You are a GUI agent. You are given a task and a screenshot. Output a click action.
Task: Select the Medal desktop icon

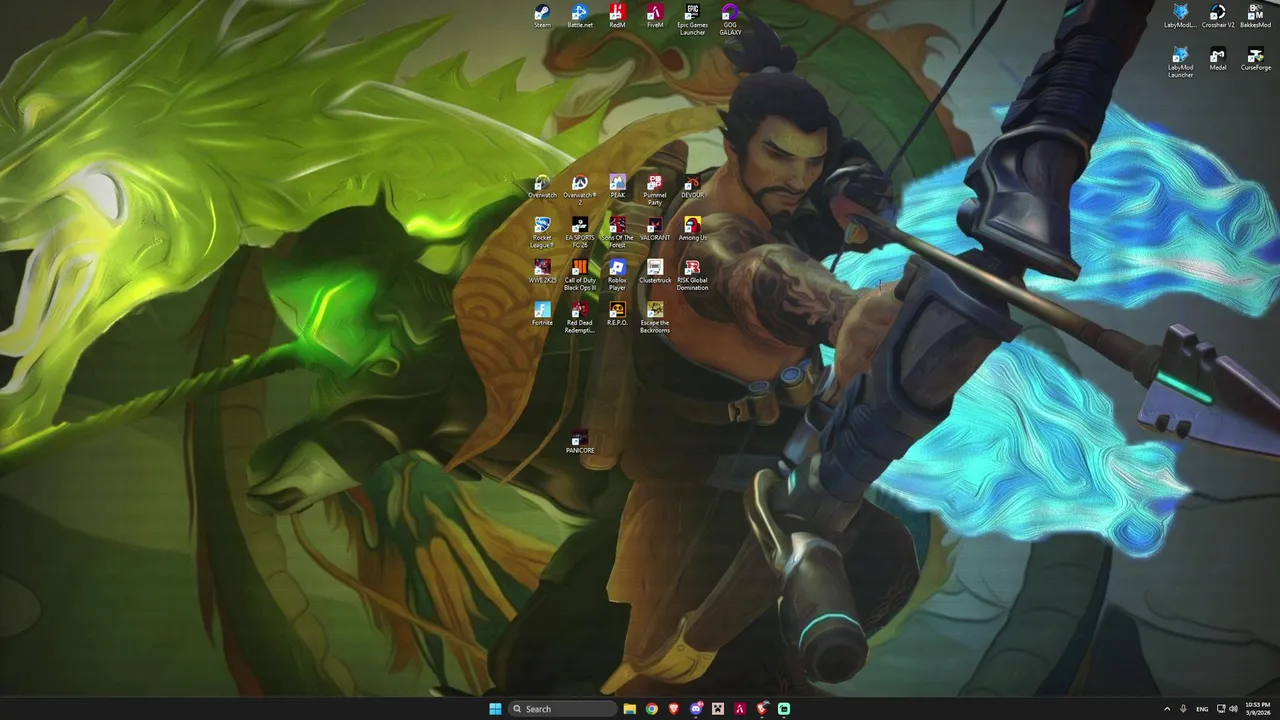click(x=1218, y=59)
